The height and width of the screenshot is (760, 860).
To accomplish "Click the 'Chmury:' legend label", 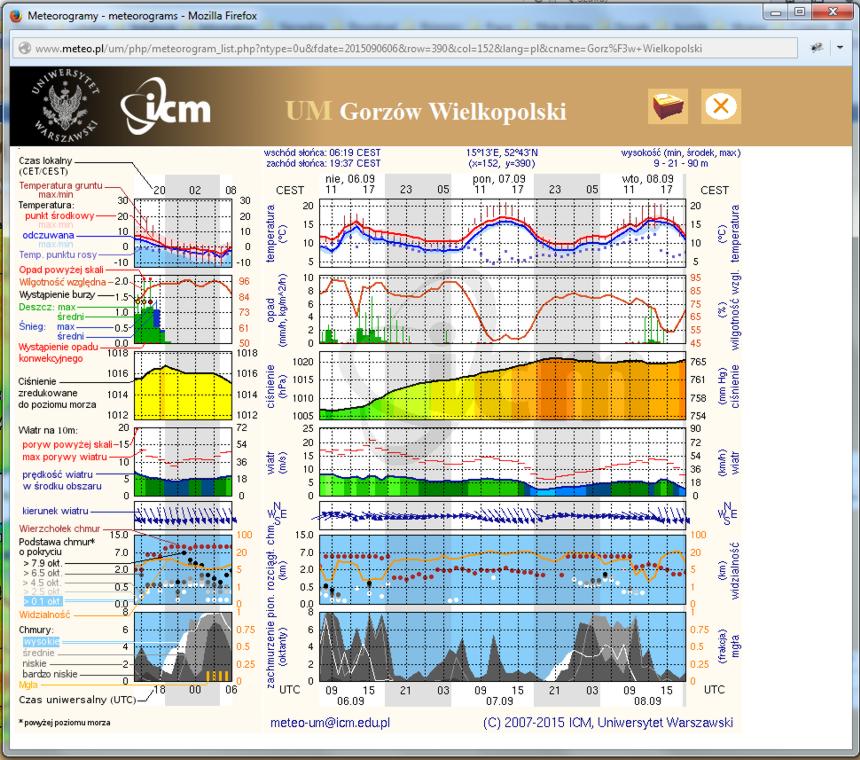I will [36, 629].
